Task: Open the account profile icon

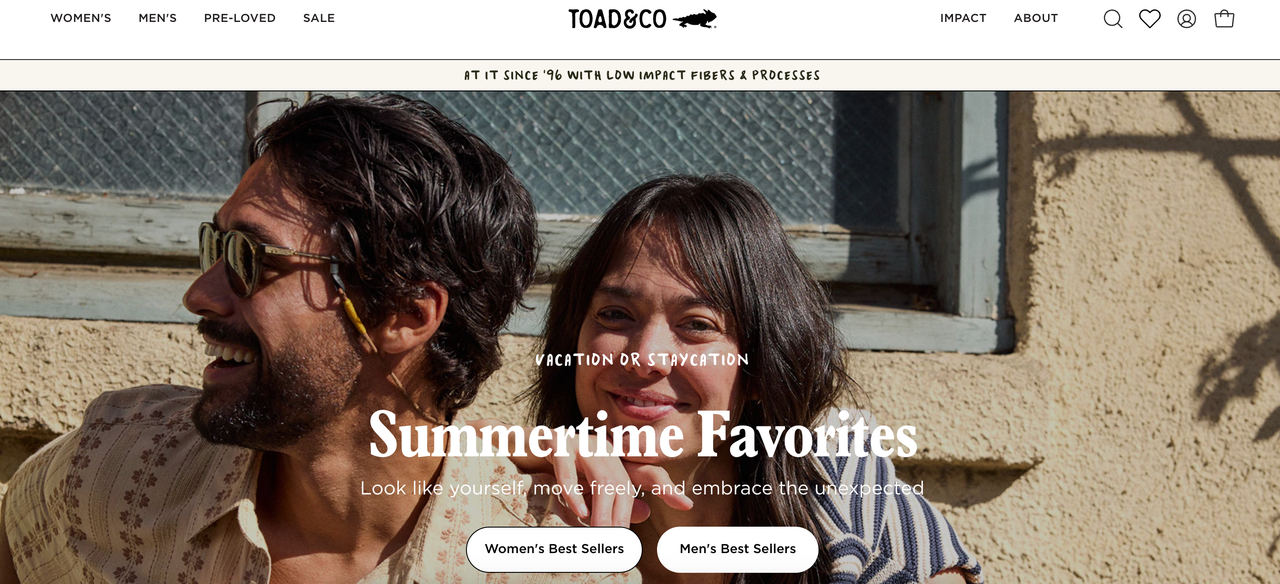Action: (1187, 18)
